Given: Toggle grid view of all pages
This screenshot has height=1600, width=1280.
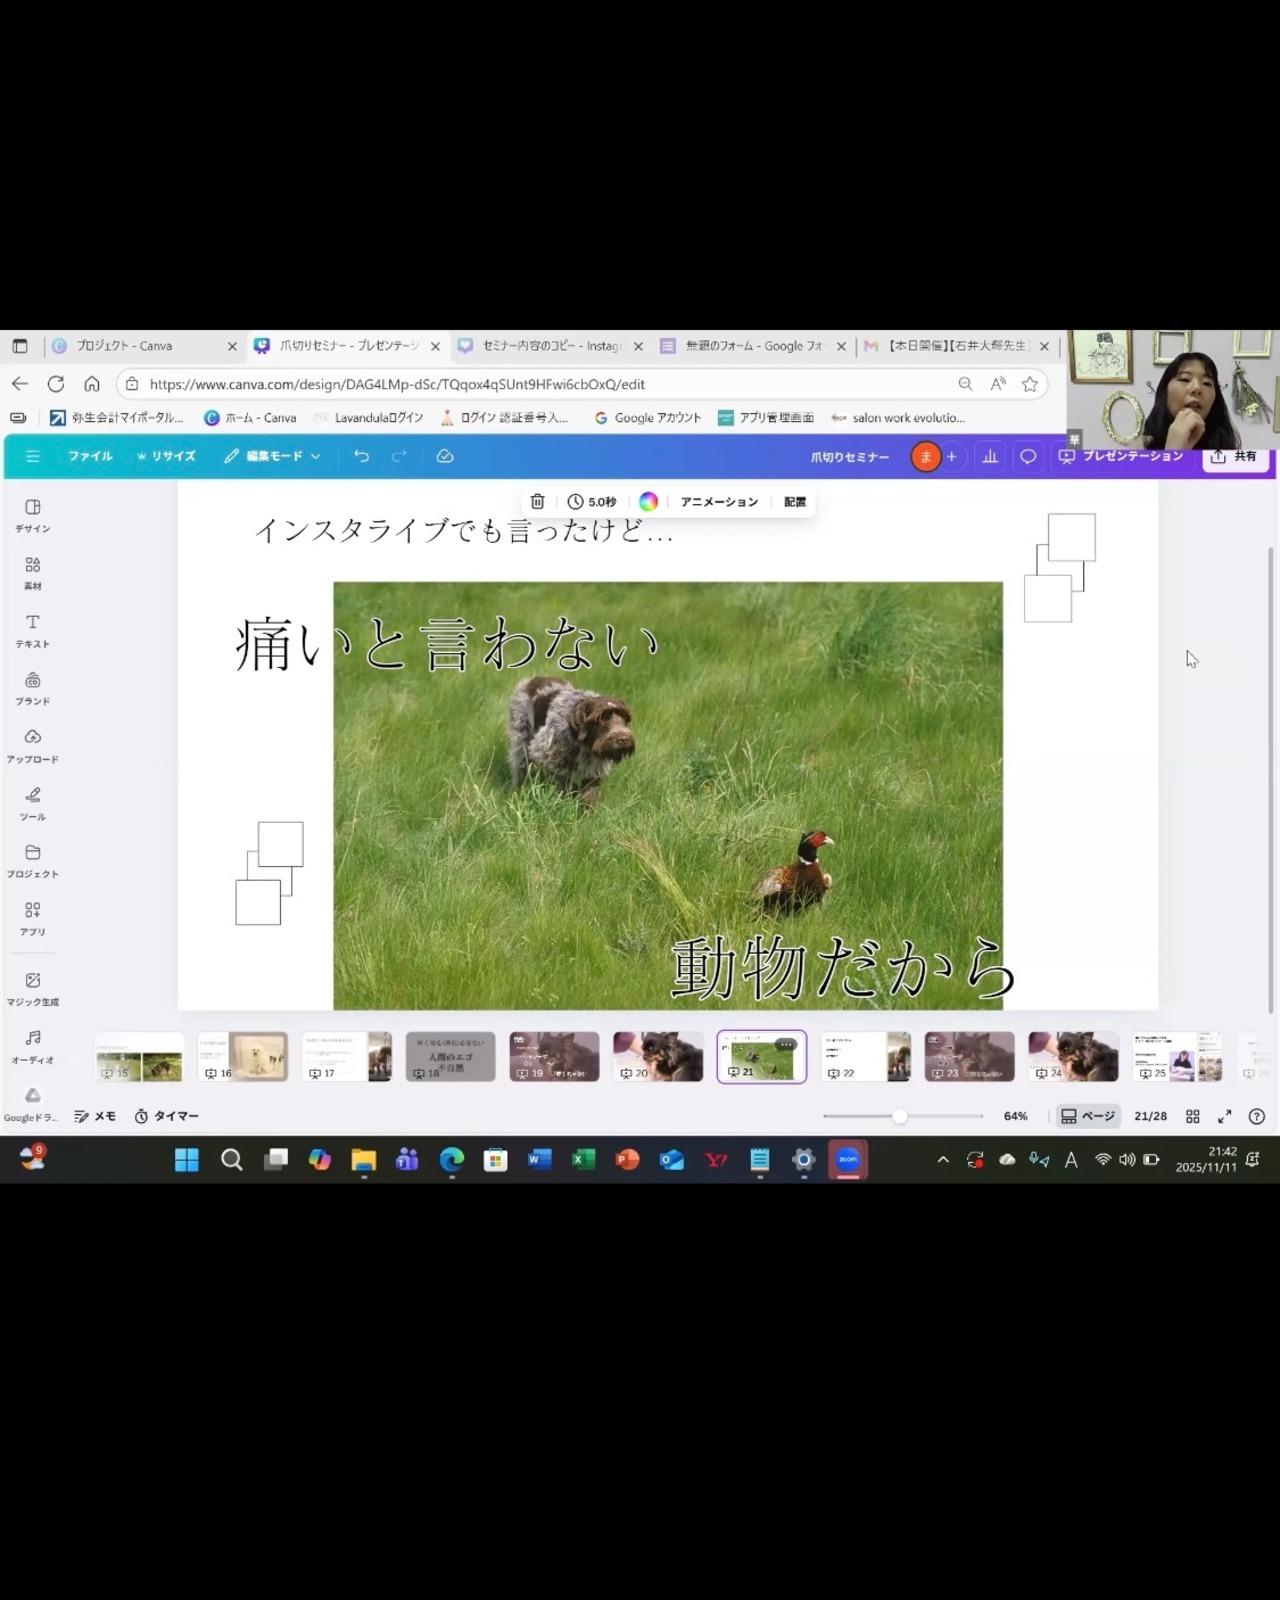Looking at the screenshot, I should 1193,1116.
